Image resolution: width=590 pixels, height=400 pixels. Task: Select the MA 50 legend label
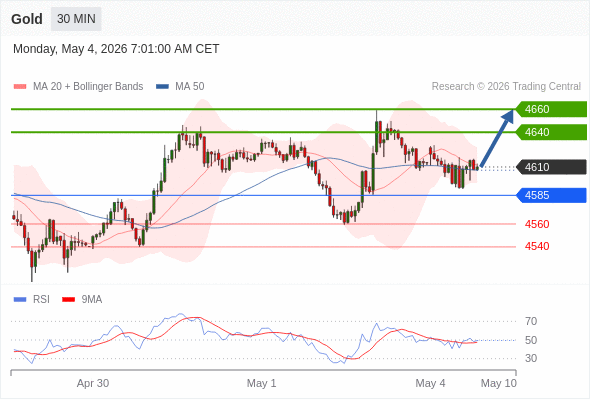[x=190, y=87]
